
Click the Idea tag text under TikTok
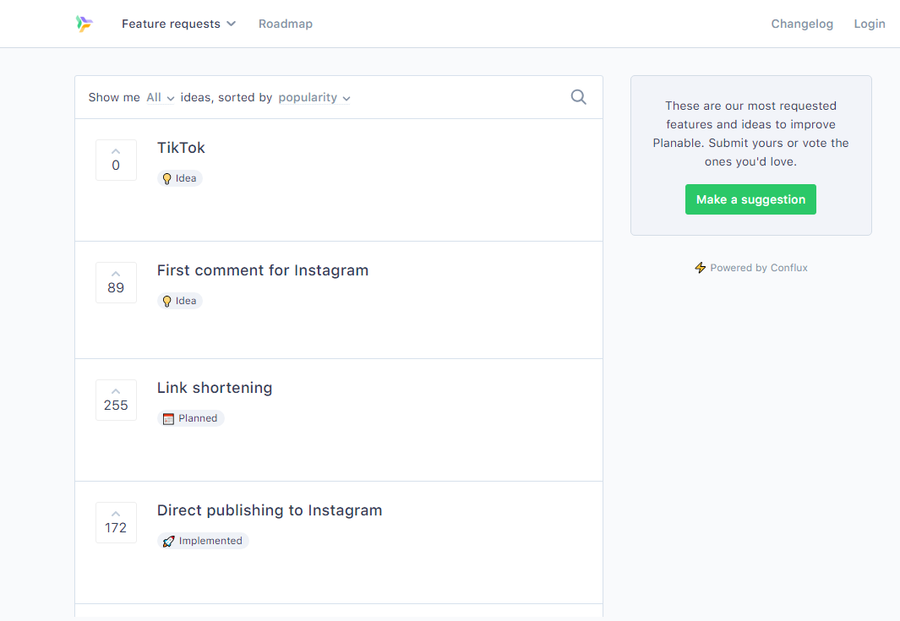click(x=186, y=178)
